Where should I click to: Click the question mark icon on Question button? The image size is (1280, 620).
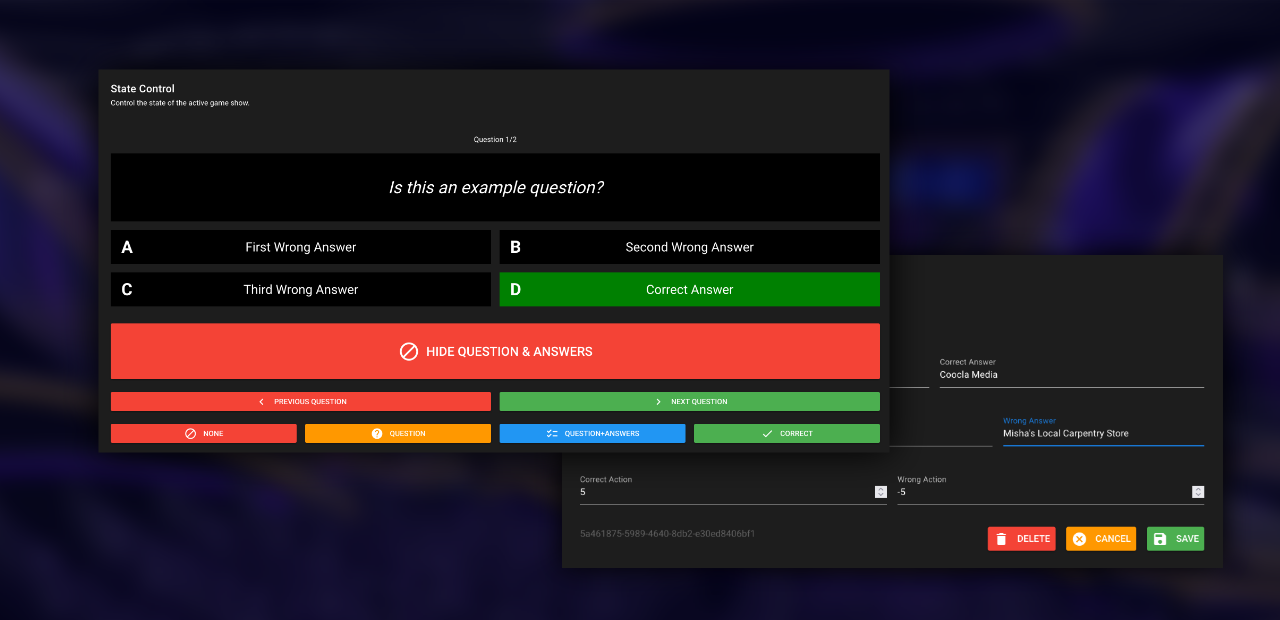tap(377, 434)
